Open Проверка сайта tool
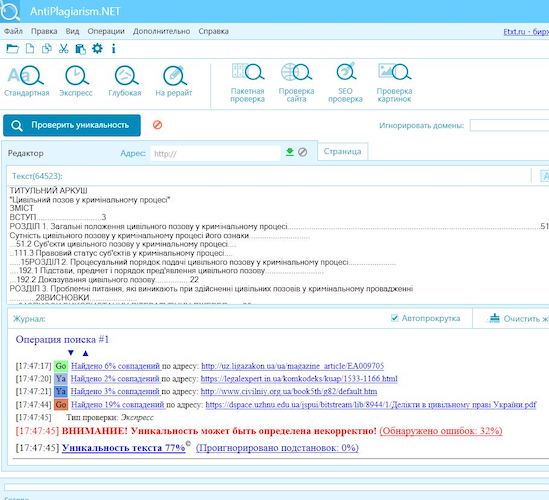549x500 pixels. 297,83
